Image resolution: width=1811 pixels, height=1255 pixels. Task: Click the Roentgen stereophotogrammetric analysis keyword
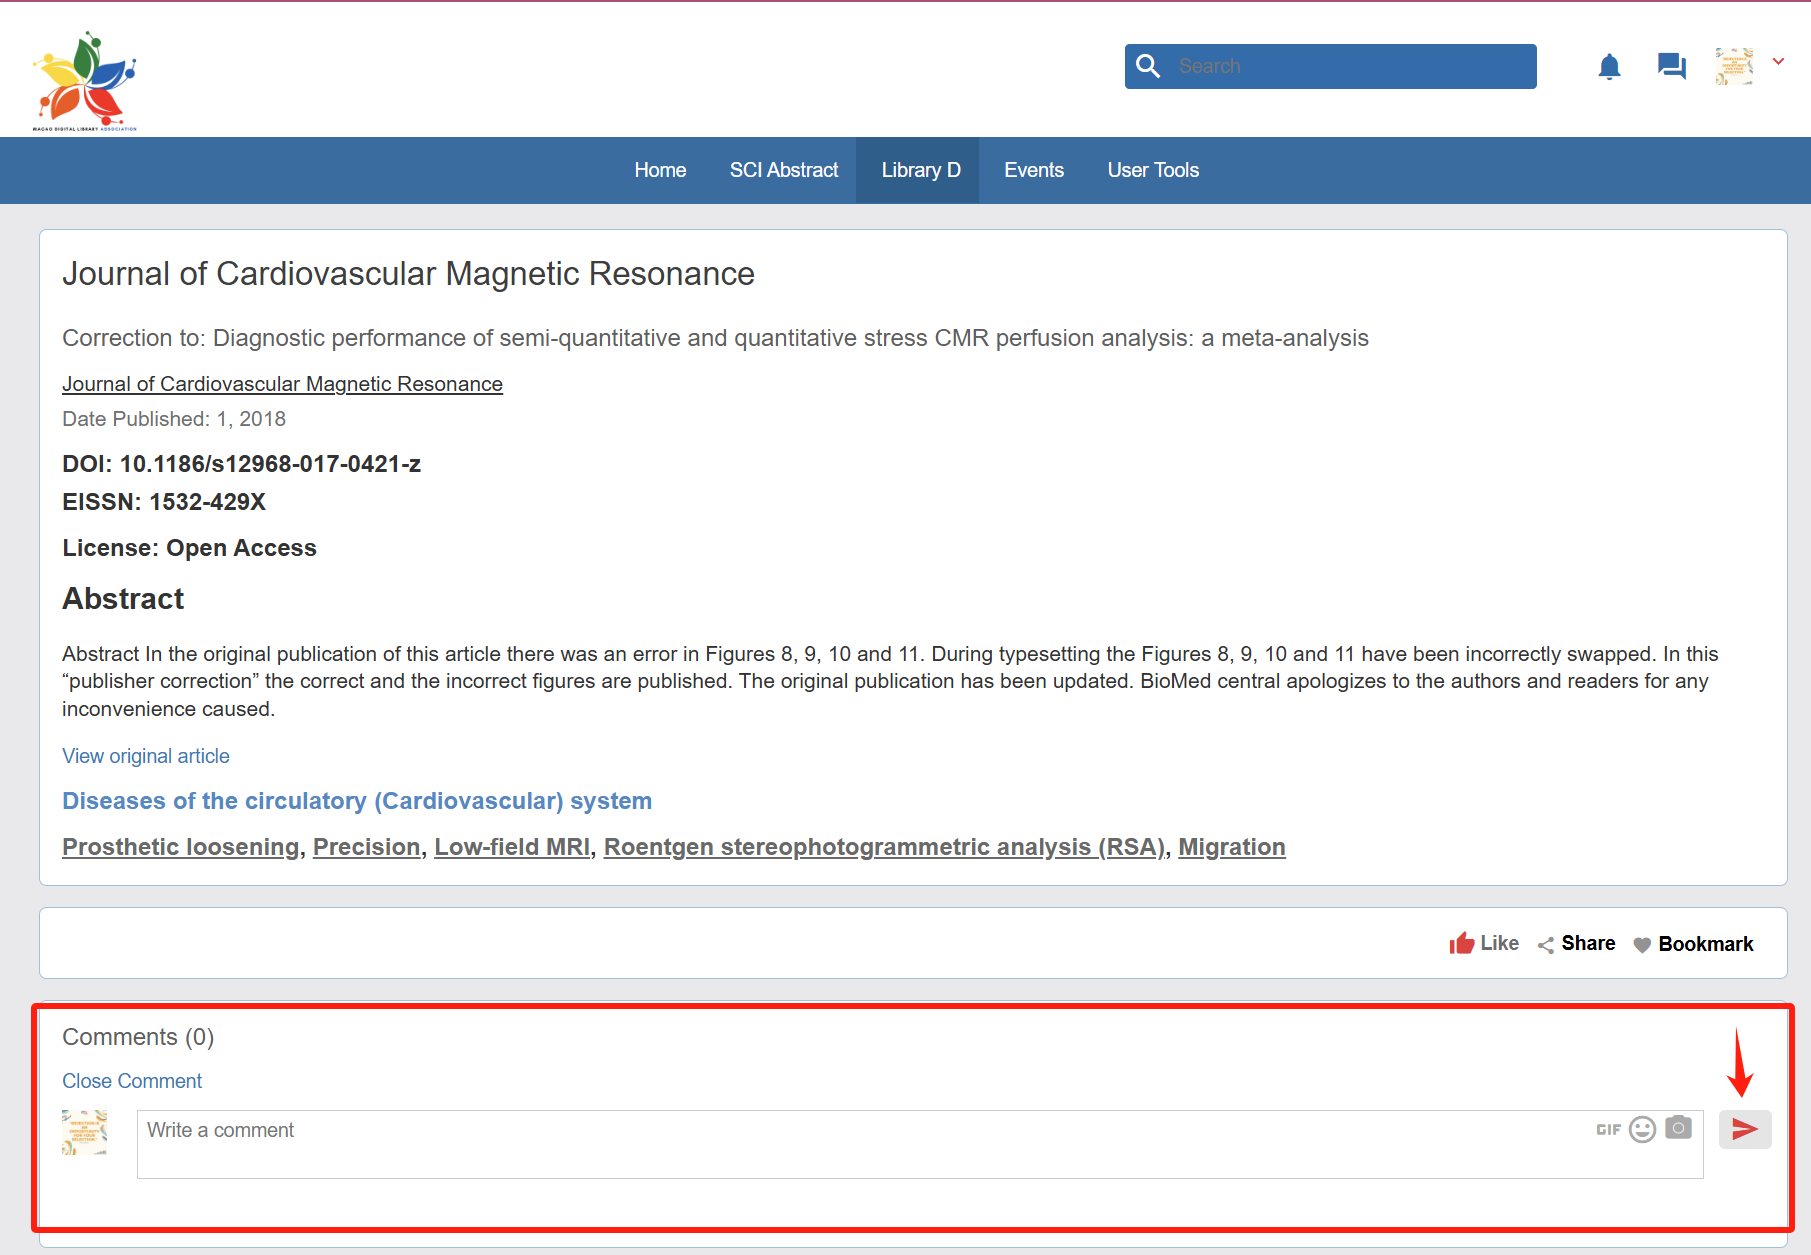tap(883, 847)
